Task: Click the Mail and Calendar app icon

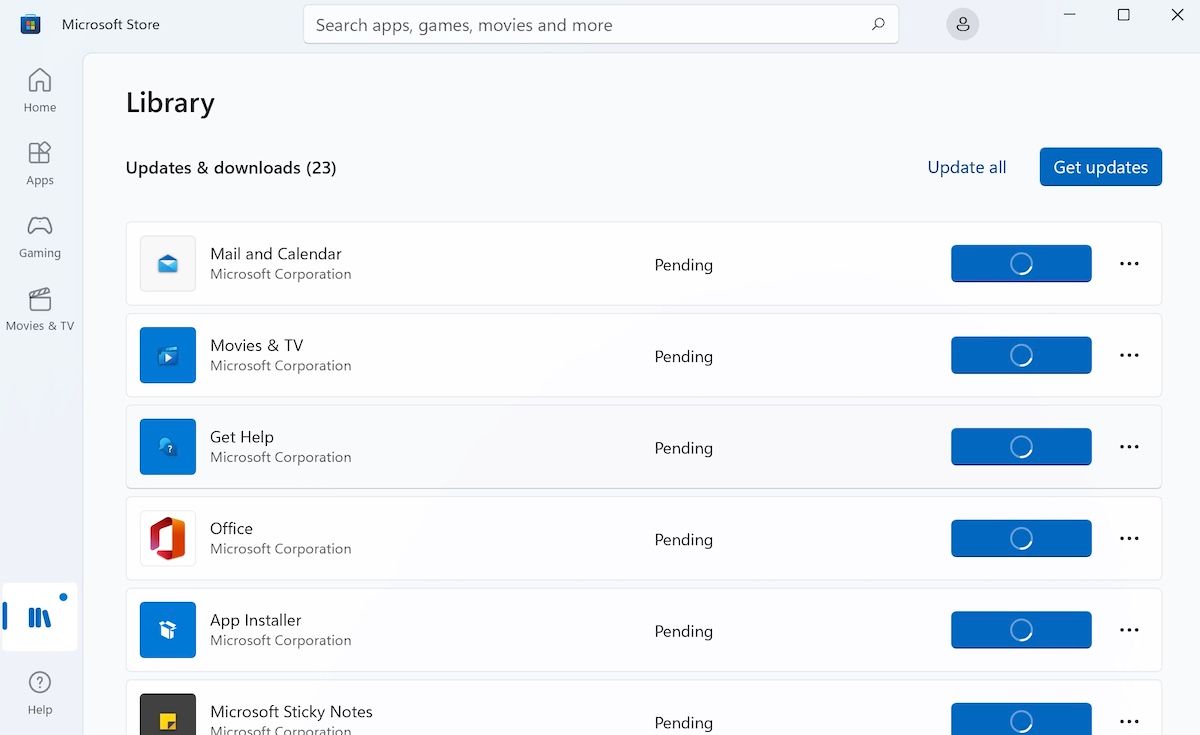Action: (x=168, y=264)
